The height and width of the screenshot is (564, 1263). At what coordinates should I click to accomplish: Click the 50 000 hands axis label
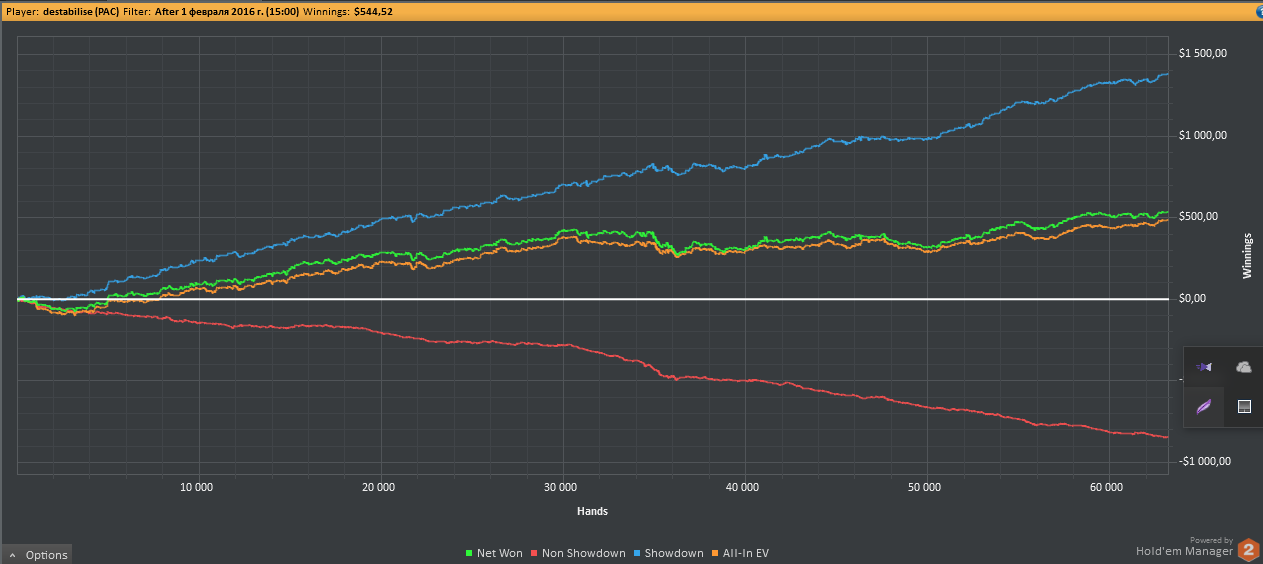[924, 487]
